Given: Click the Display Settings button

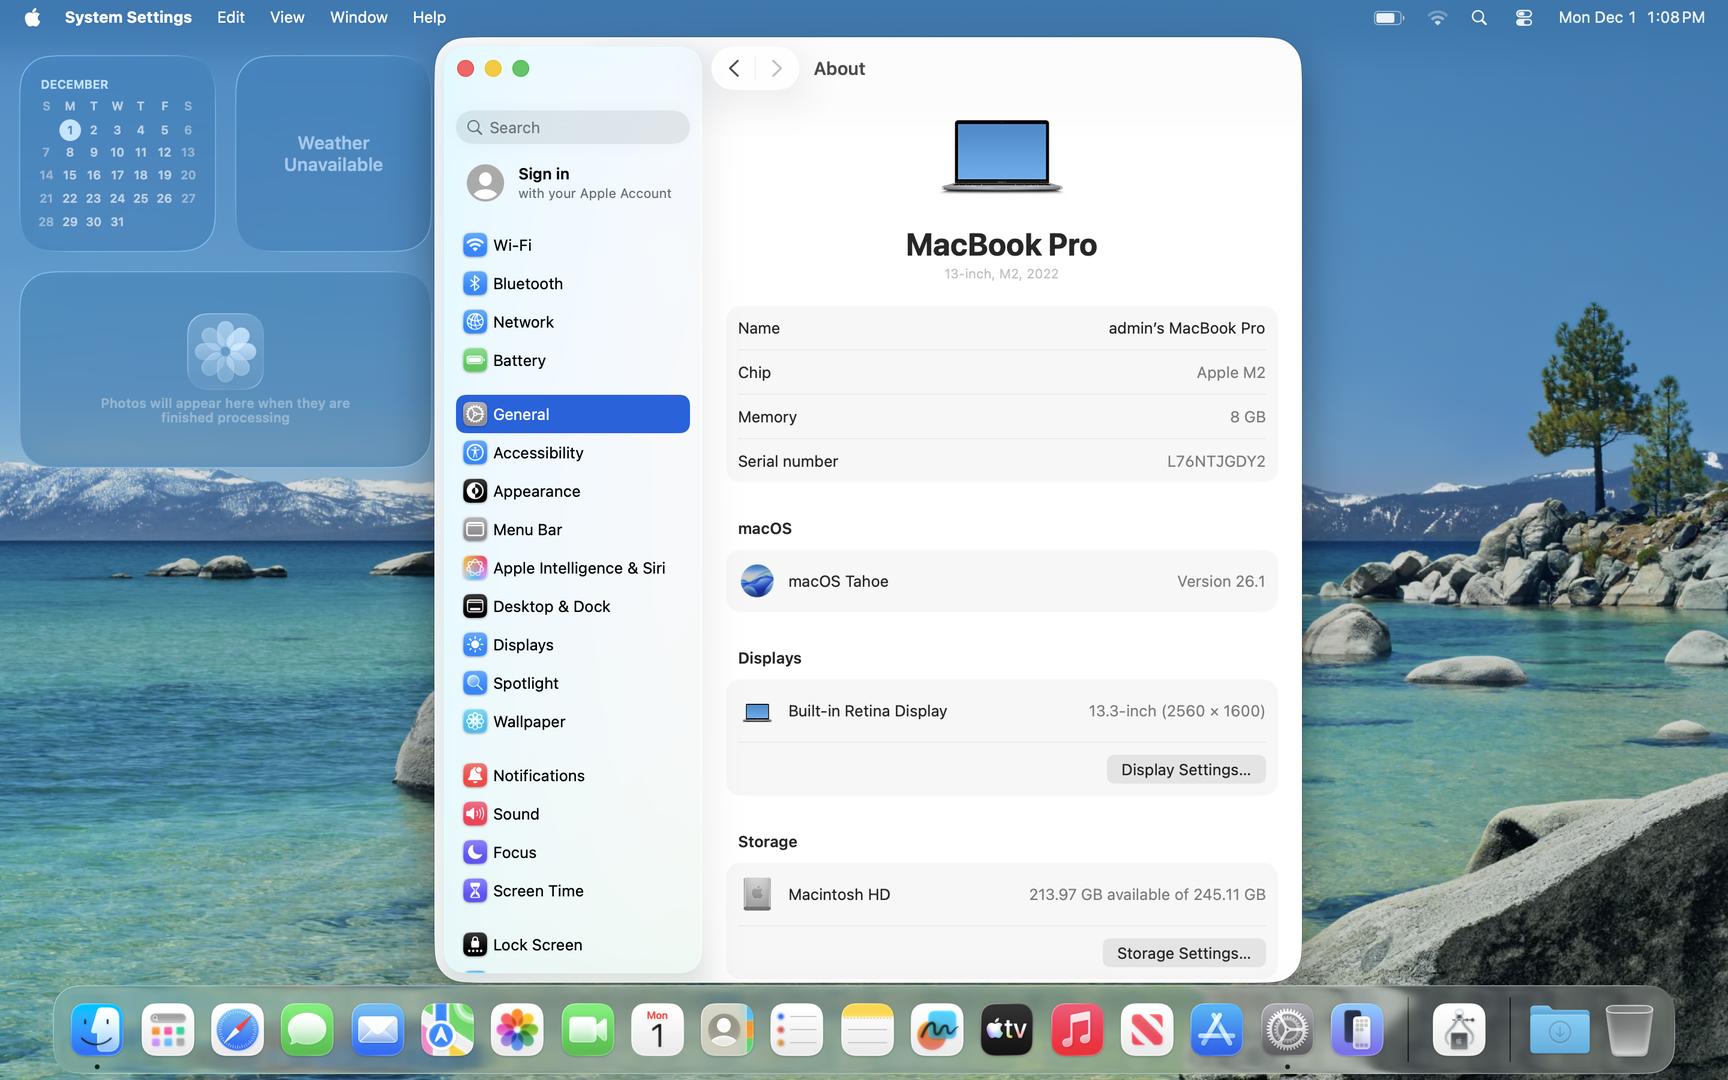Looking at the screenshot, I should [x=1185, y=770].
